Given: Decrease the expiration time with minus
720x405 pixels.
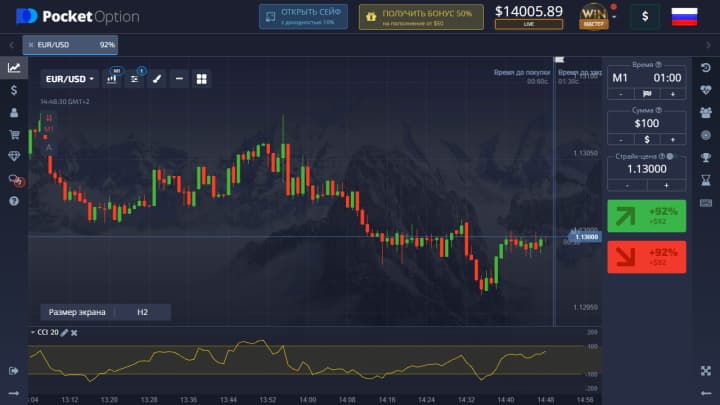Looking at the screenshot, I should pos(620,94).
